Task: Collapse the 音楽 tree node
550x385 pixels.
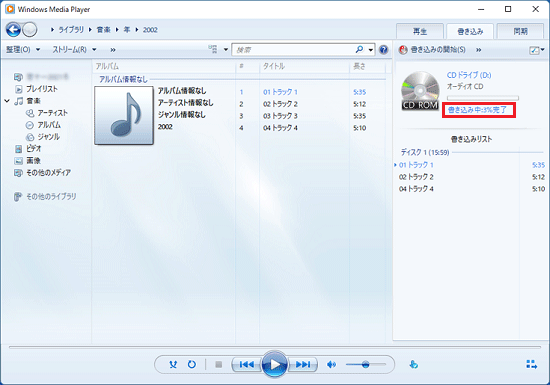Action: click(7, 101)
